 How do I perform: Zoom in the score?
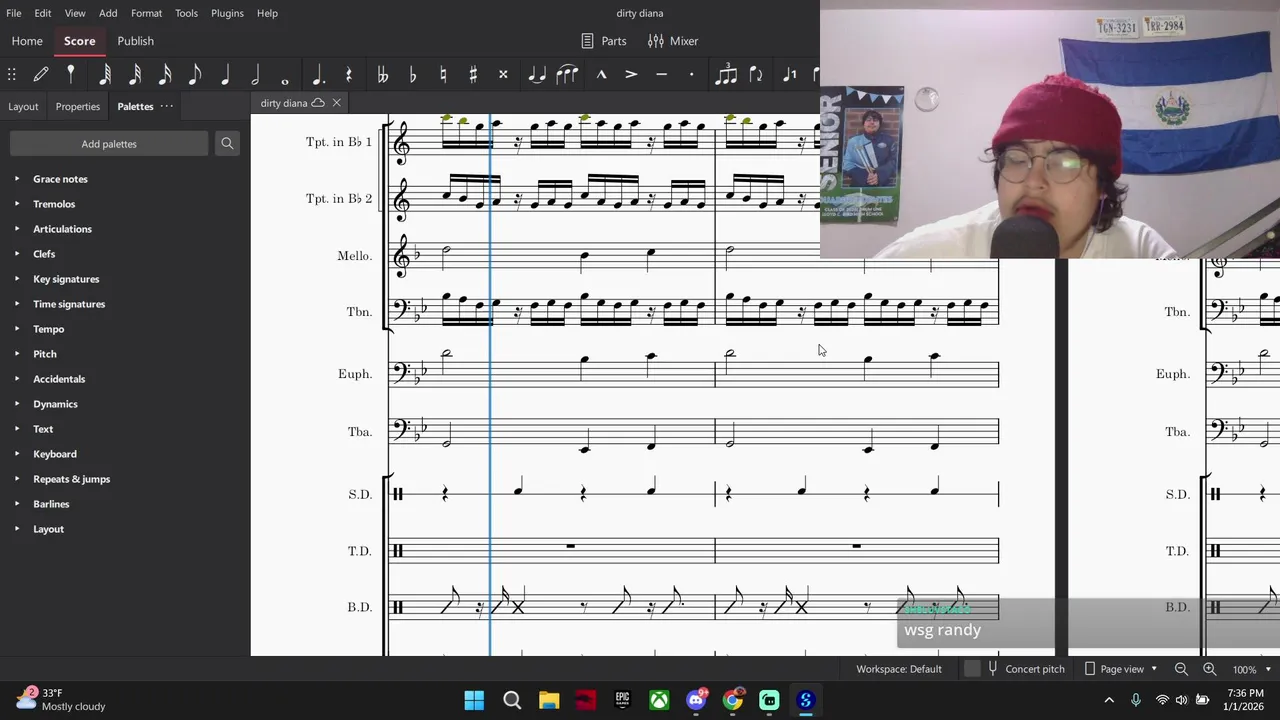click(x=1209, y=669)
